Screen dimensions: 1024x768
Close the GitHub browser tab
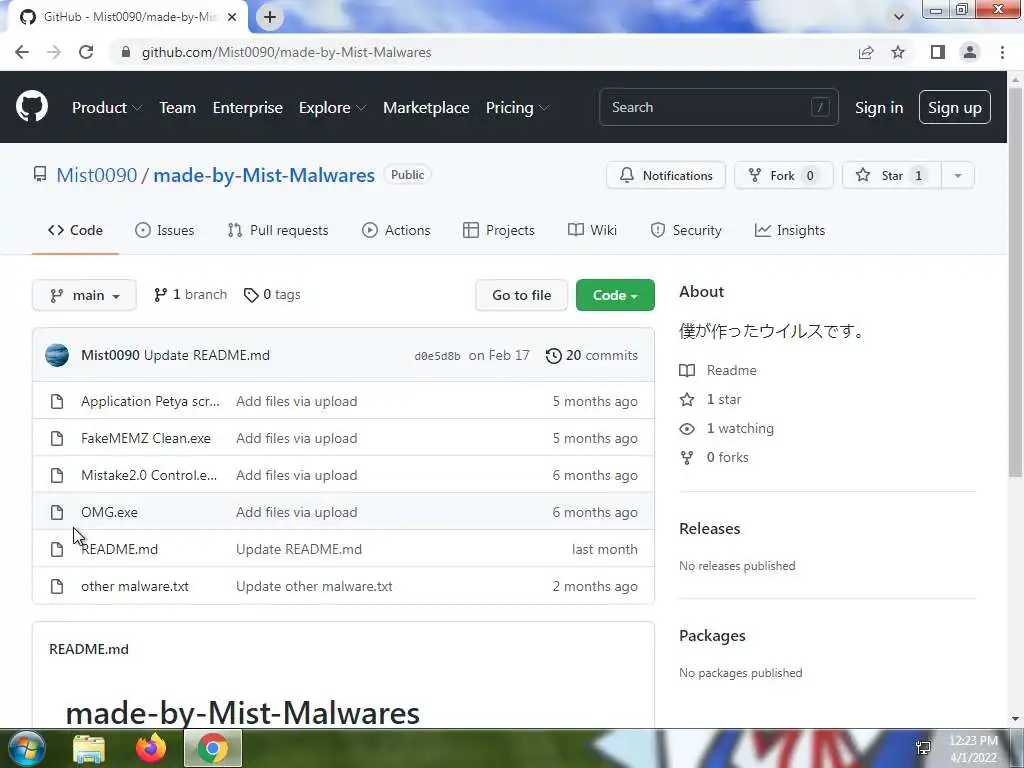[232, 17]
